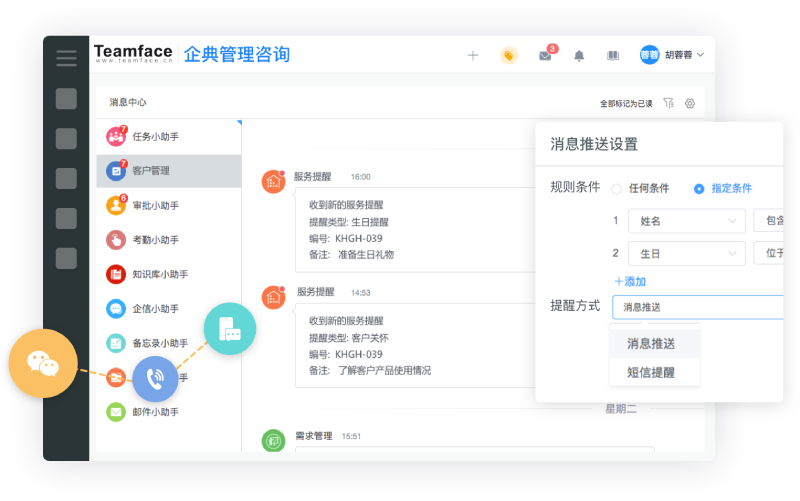Viewport: 800px width, 501px height.
Task: Click the 消息中心 heading
Action: pos(128,103)
